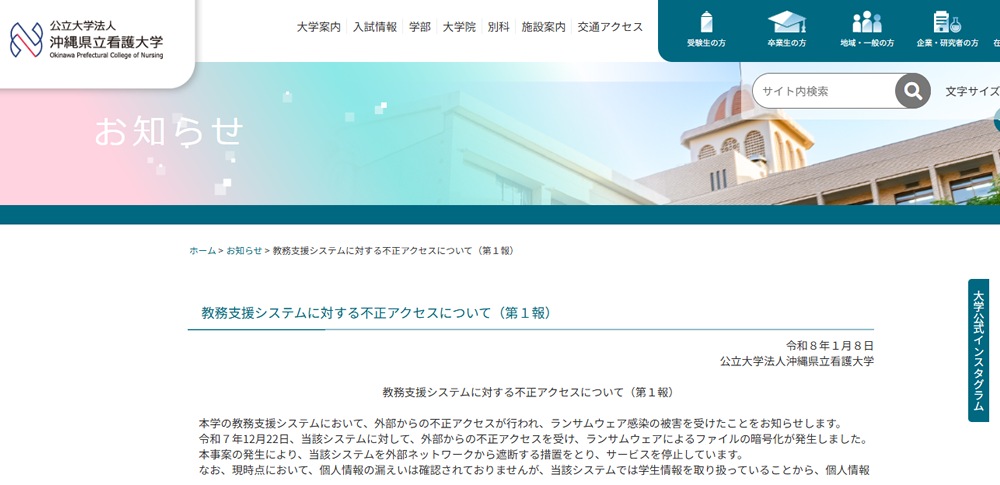
Task: Follow the お知らせ breadcrumb link
Action: [244, 250]
